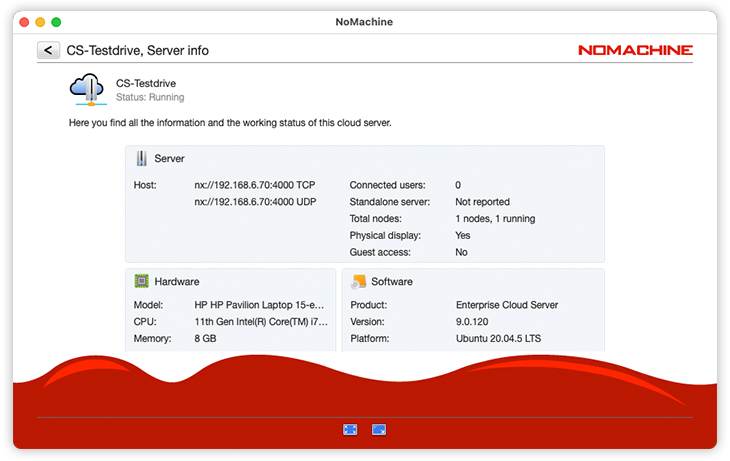Click the fullscreen icon in bottom bar
Image resolution: width=730 pixels, height=461 pixels.
350,429
